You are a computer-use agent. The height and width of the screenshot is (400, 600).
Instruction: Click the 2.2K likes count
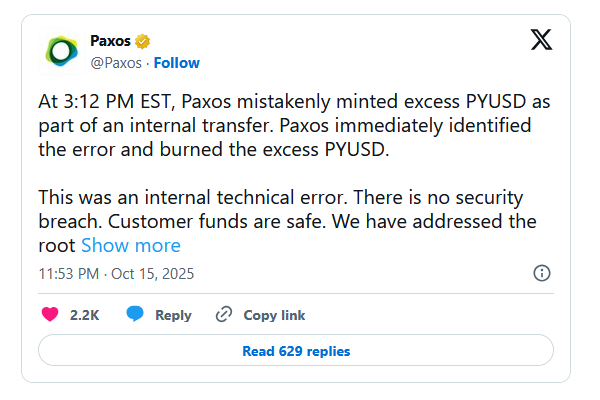84,315
